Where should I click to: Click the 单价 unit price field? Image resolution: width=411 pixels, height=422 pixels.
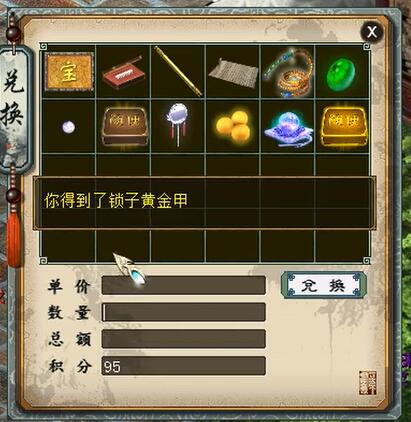click(184, 285)
